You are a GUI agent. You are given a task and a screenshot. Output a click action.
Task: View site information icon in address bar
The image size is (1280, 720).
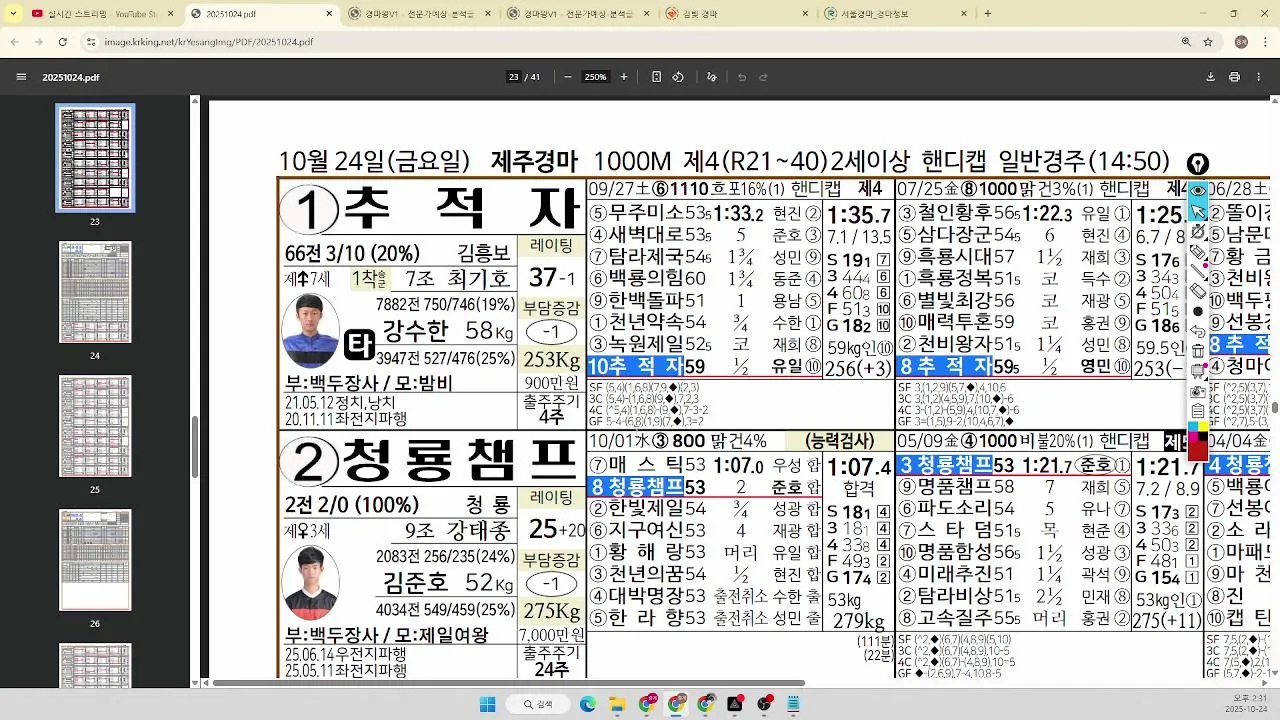(91, 42)
